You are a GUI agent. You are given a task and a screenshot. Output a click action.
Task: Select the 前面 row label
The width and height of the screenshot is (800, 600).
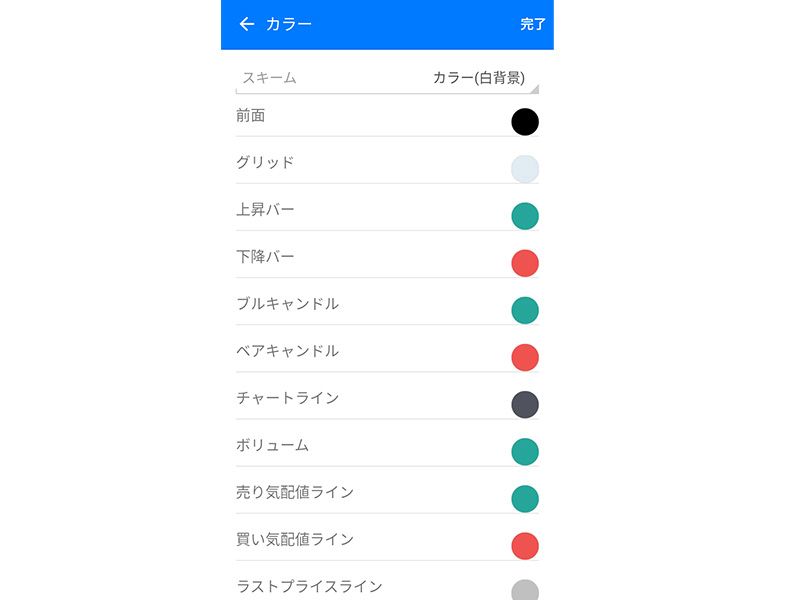pos(251,116)
